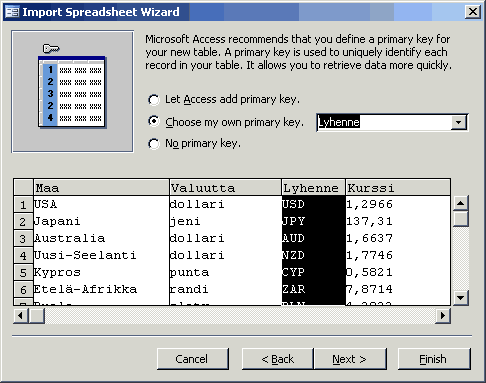
Task: Click the scroll down arrow of the preview
Action: click(x=460, y=298)
